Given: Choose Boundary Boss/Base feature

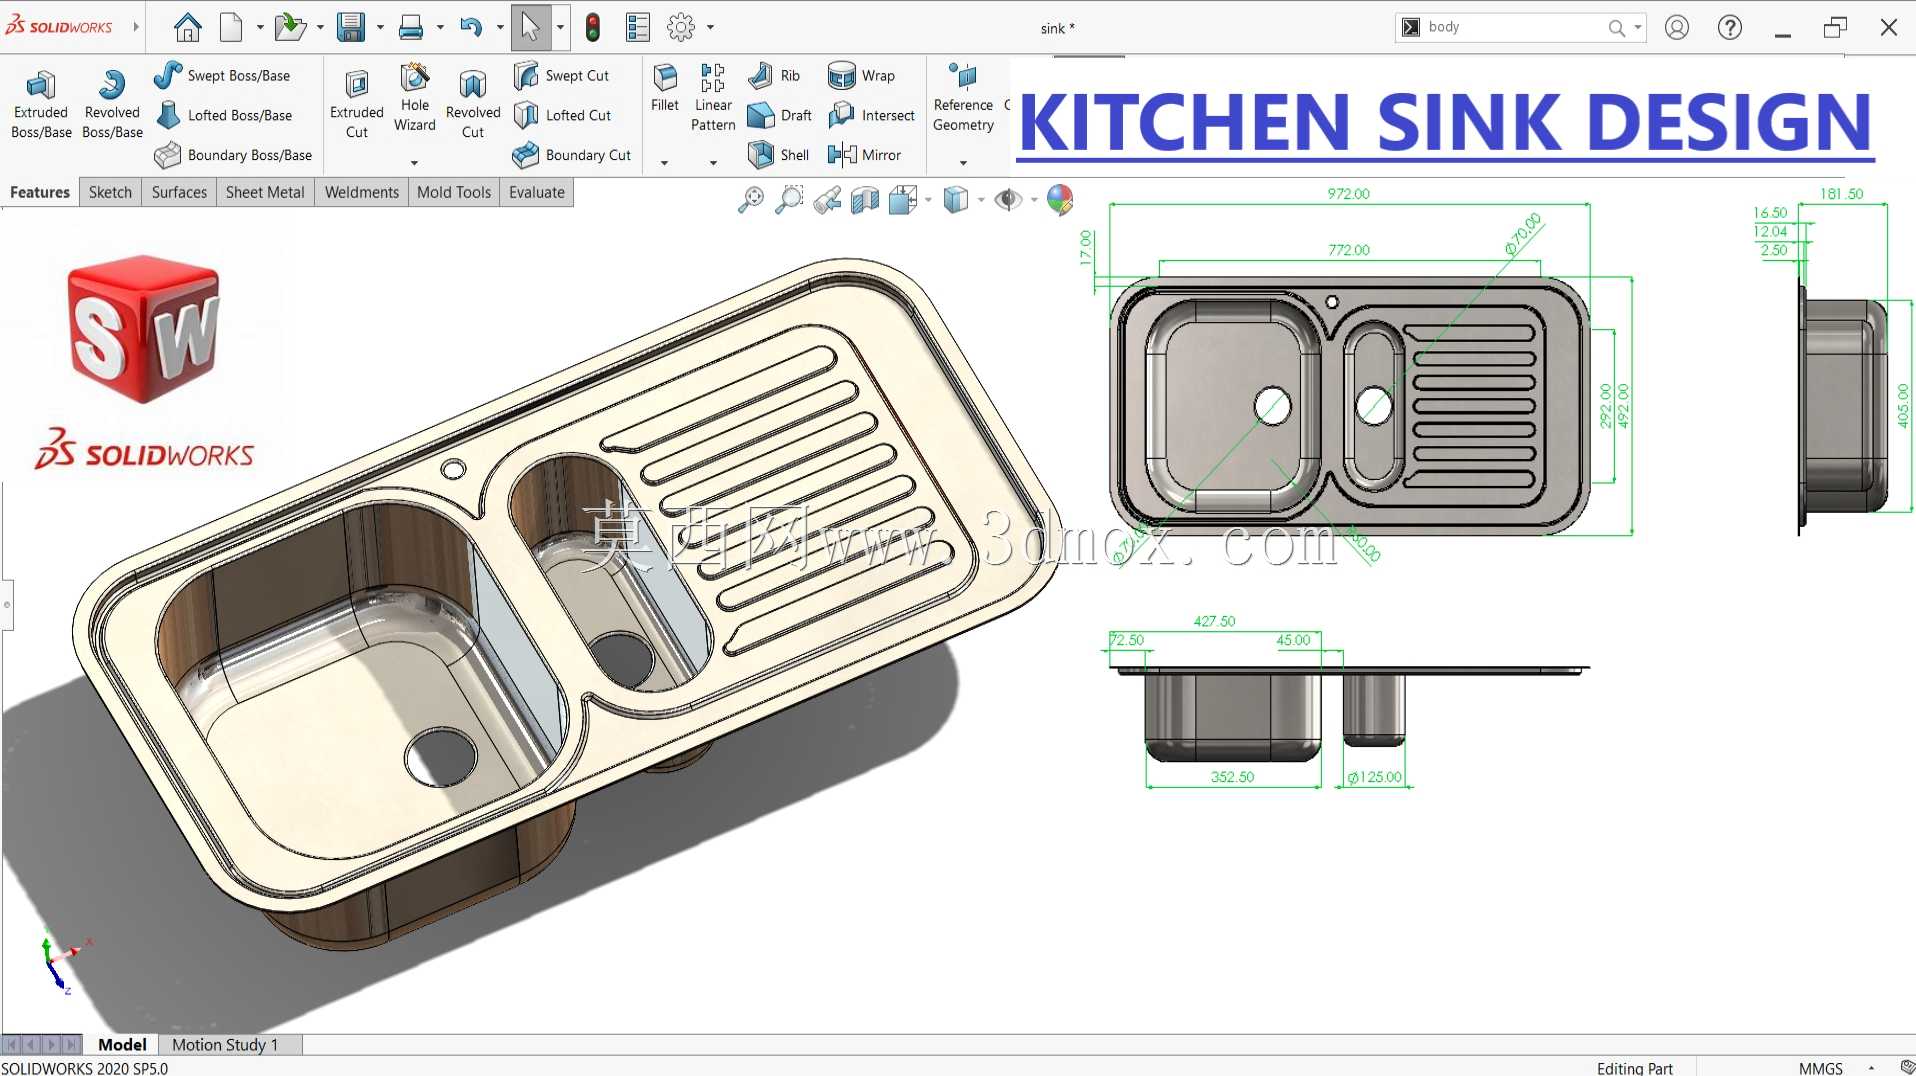Looking at the screenshot, I should pyautogui.click(x=233, y=155).
